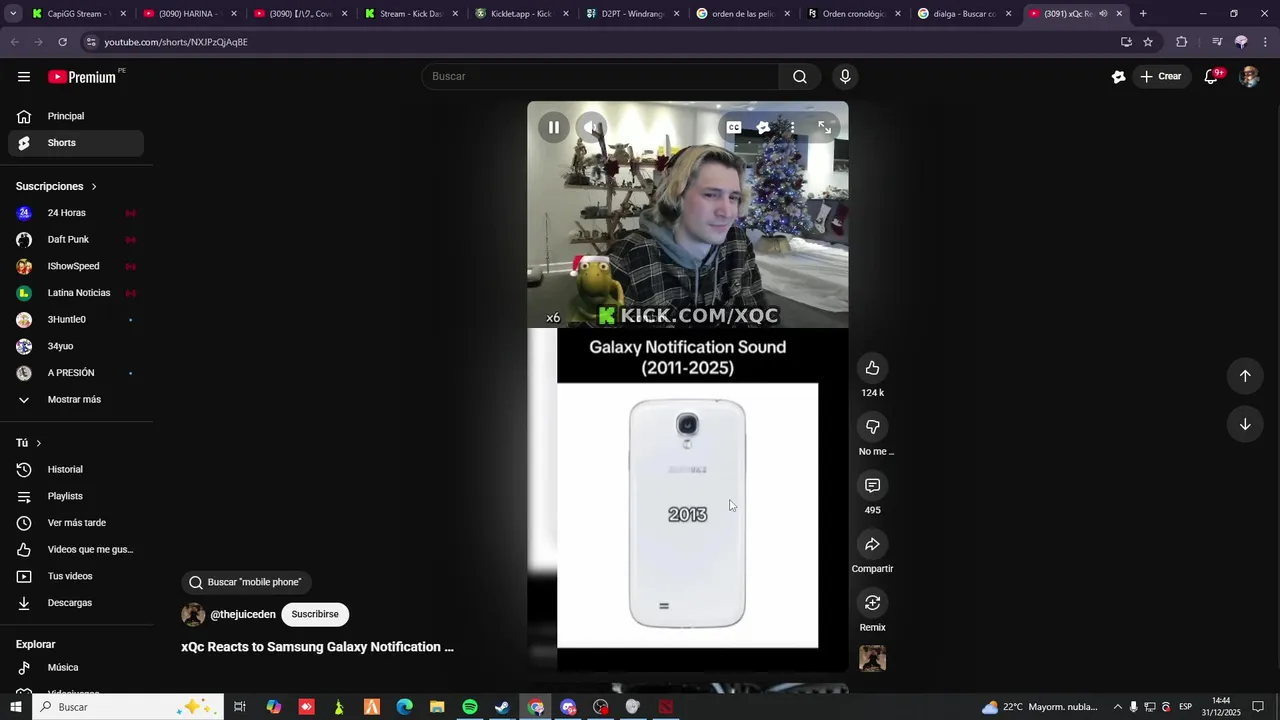Open the notifications bell
Screen dimensions: 1280x720
(x=1211, y=77)
